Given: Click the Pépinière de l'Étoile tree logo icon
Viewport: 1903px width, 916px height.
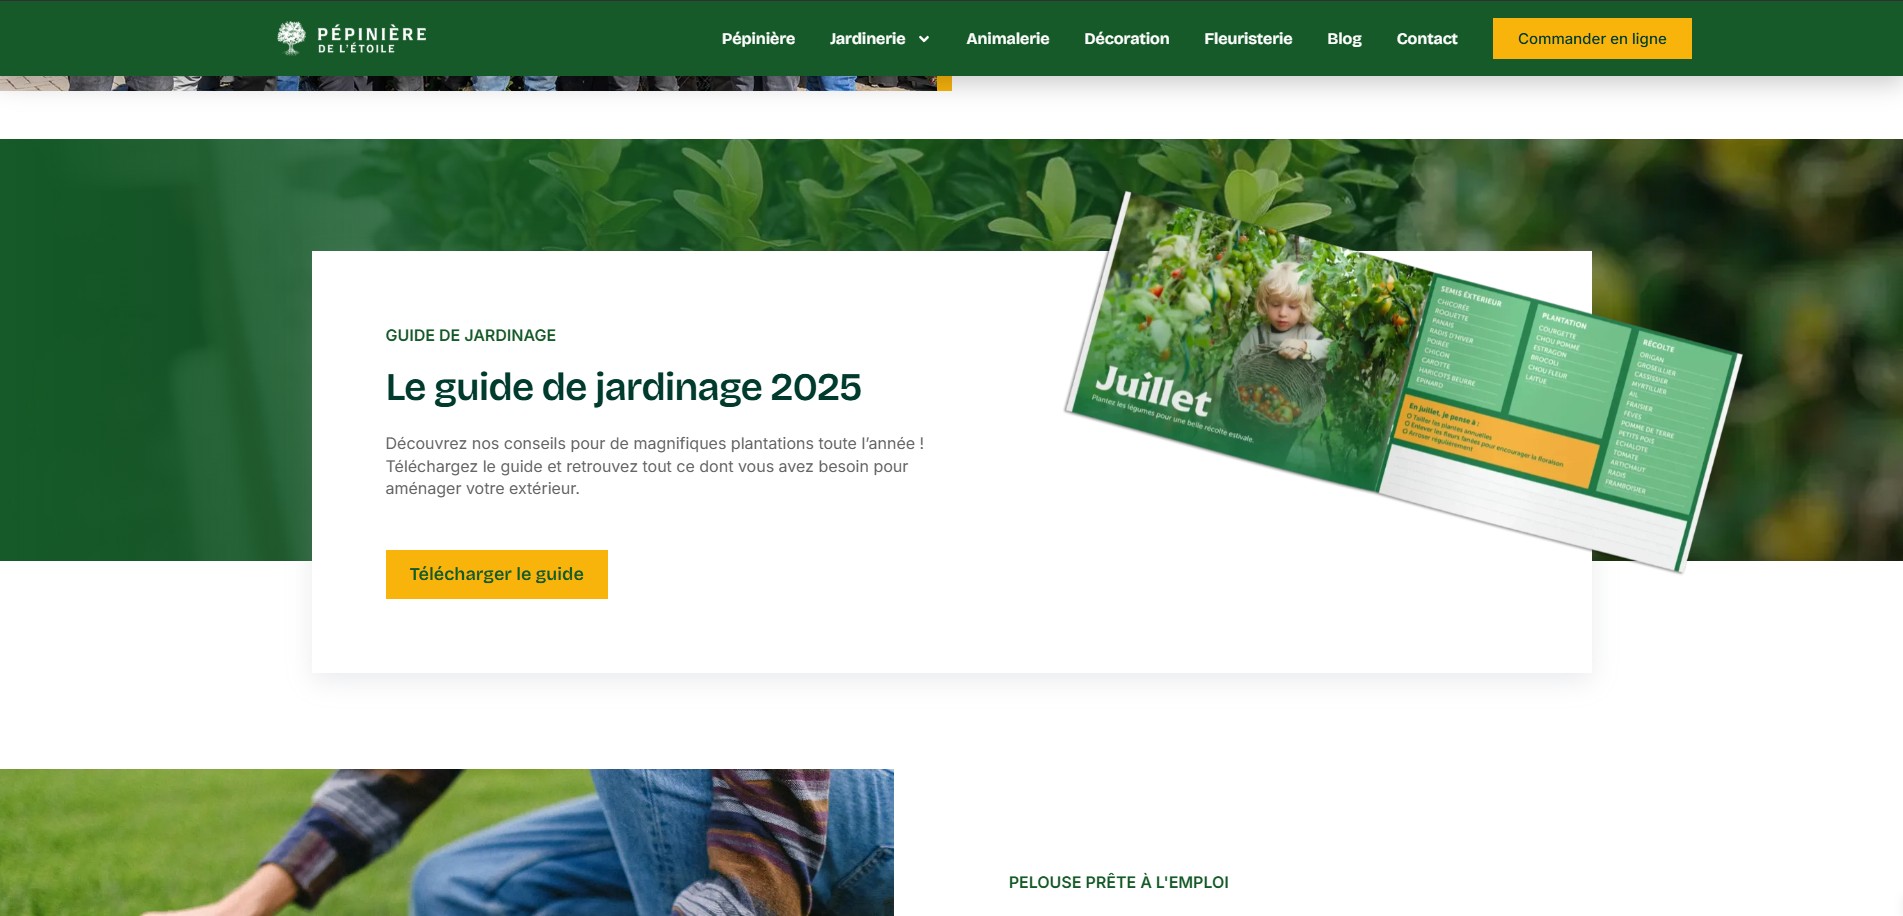Looking at the screenshot, I should [291, 38].
